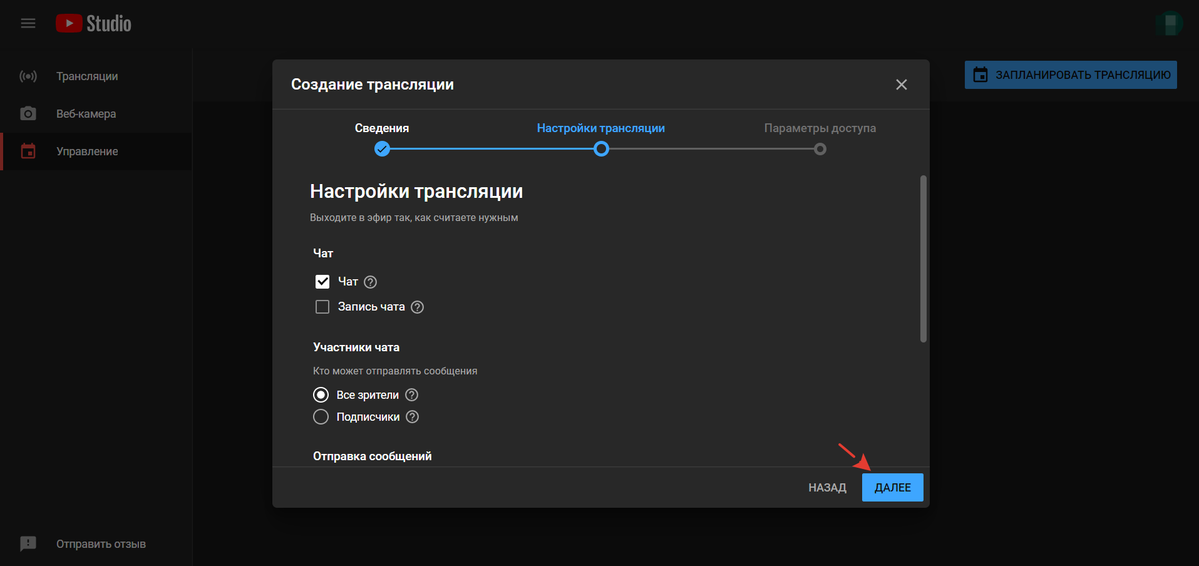Enable the Запись чата checkbox

pyautogui.click(x=322, y=307)
